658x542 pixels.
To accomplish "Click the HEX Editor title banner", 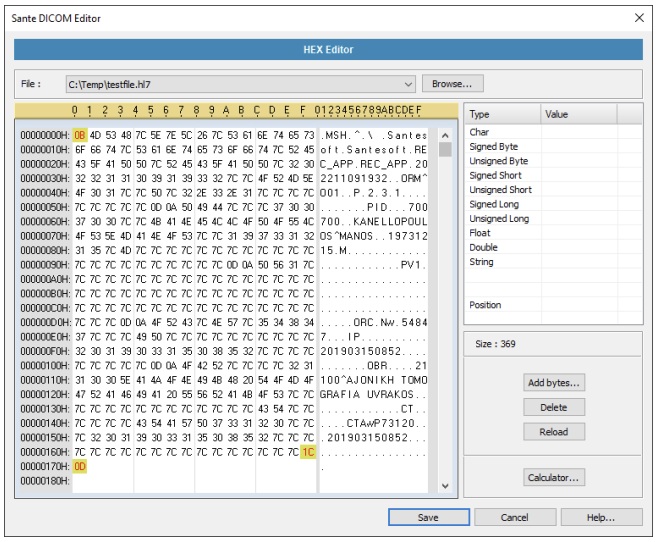I will pos(328,50).
